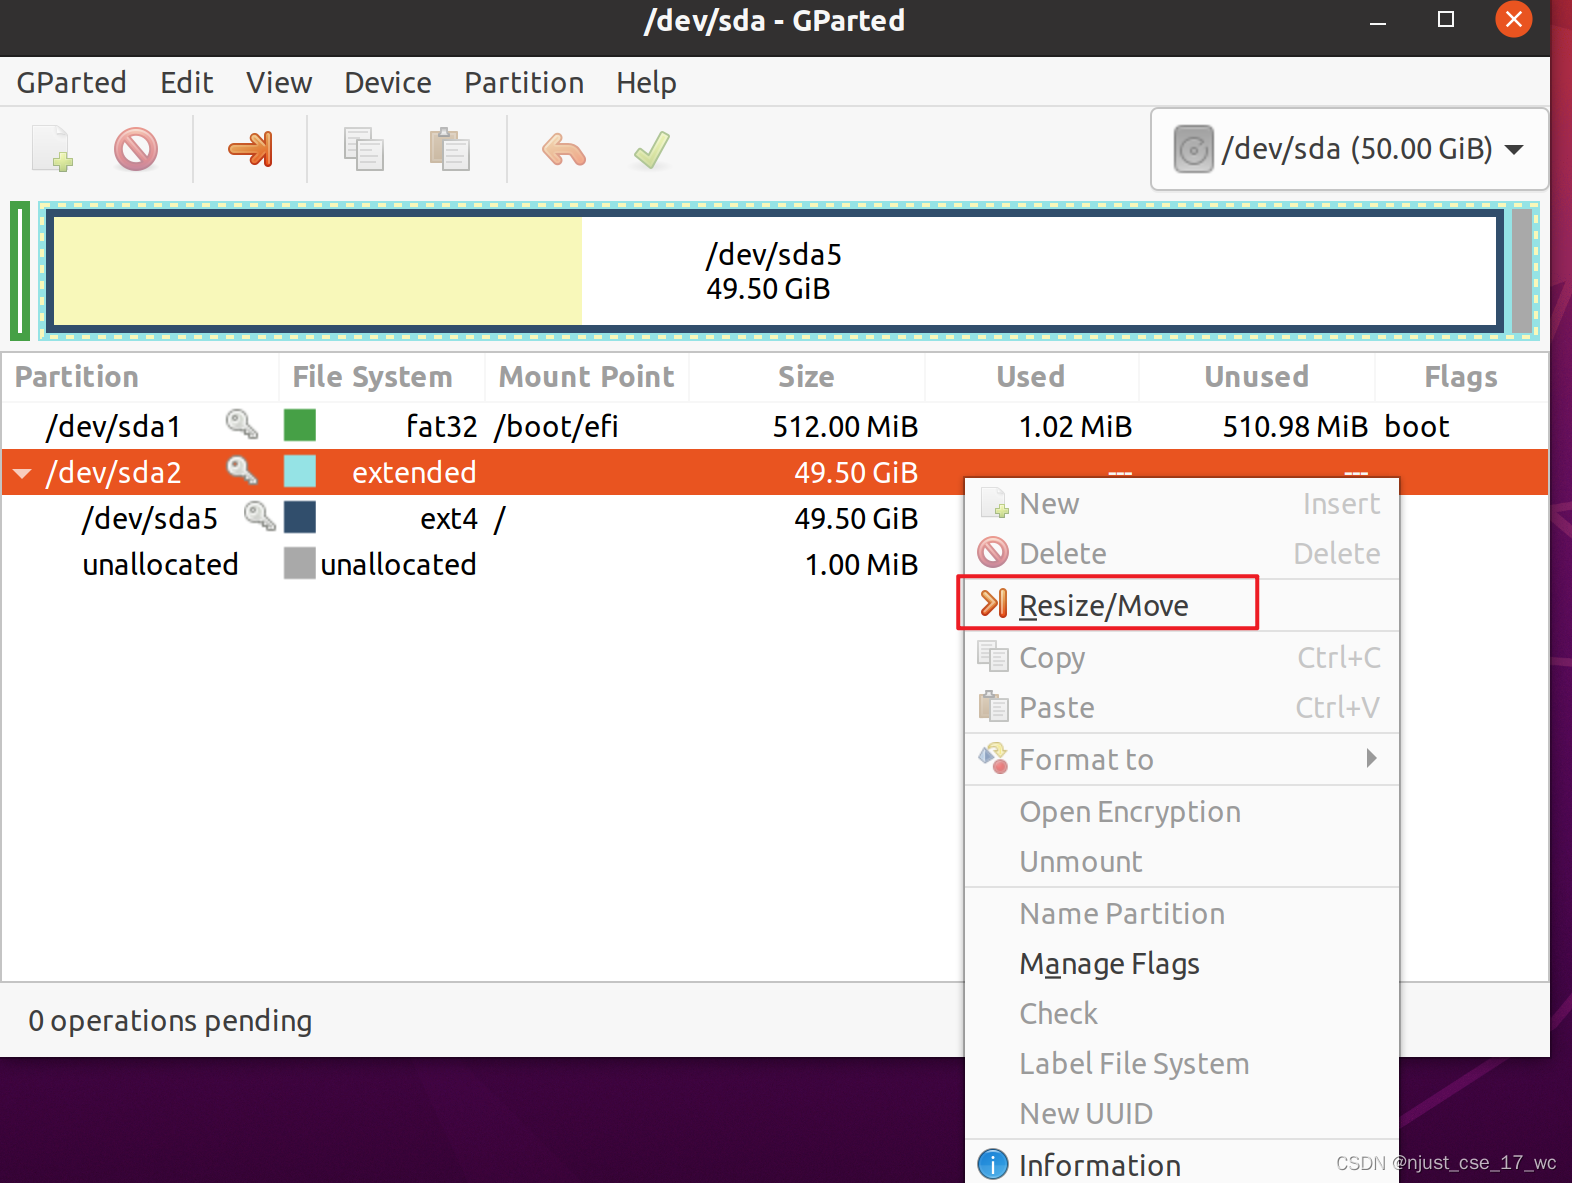Screen dimensions: 1572x1183
Task: Open the GParted menu
Action: pyautogui.click(x=72, y=82)
